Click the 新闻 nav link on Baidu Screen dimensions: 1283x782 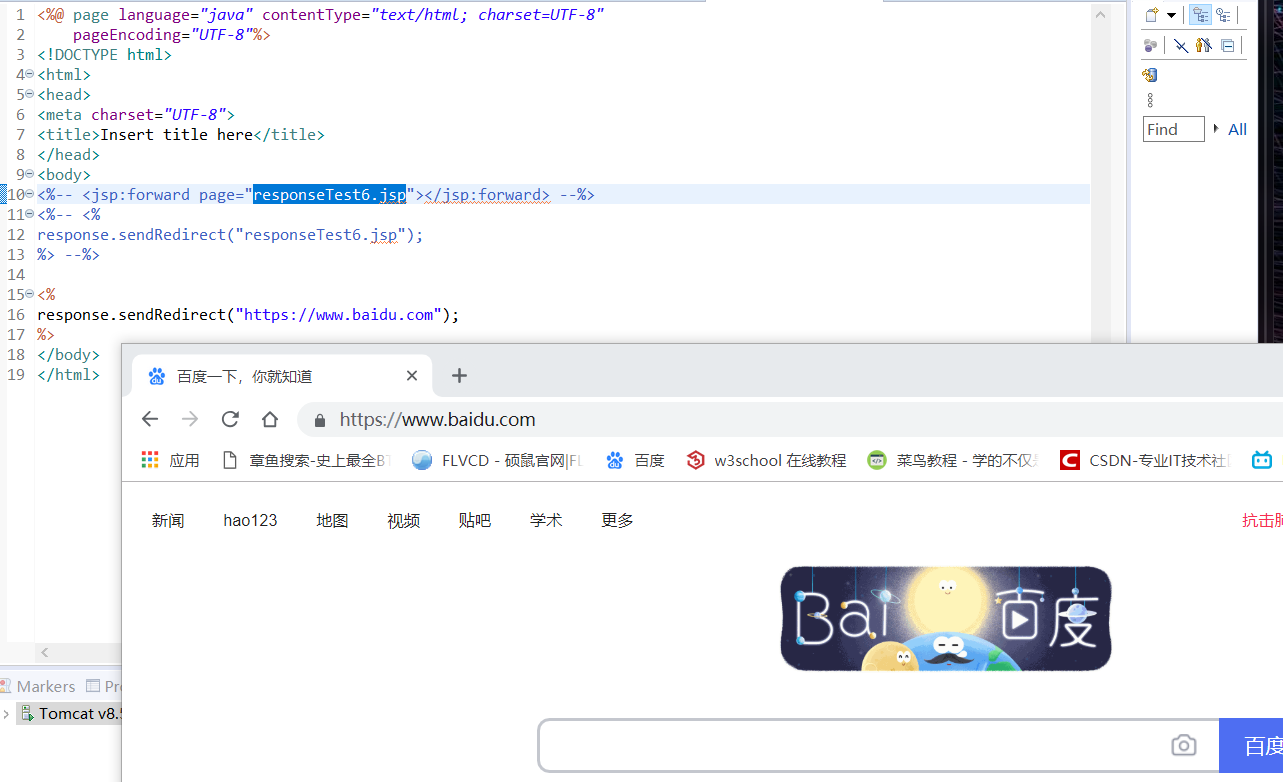pos(168,520)
